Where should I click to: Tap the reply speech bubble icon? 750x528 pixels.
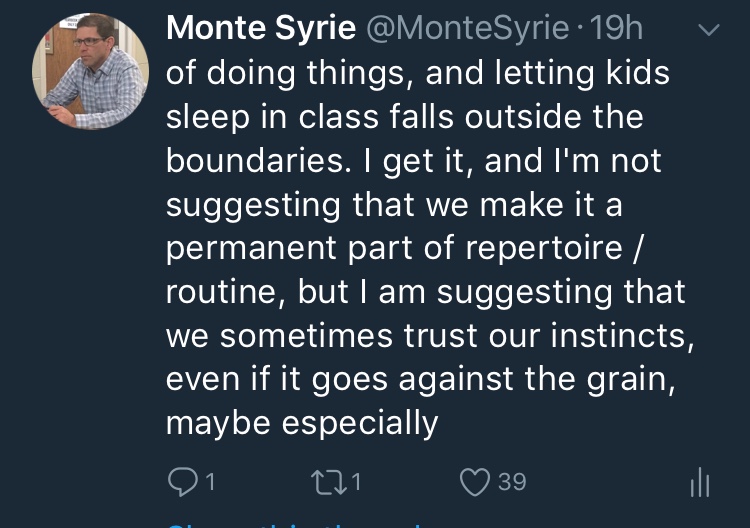point(181,483)
